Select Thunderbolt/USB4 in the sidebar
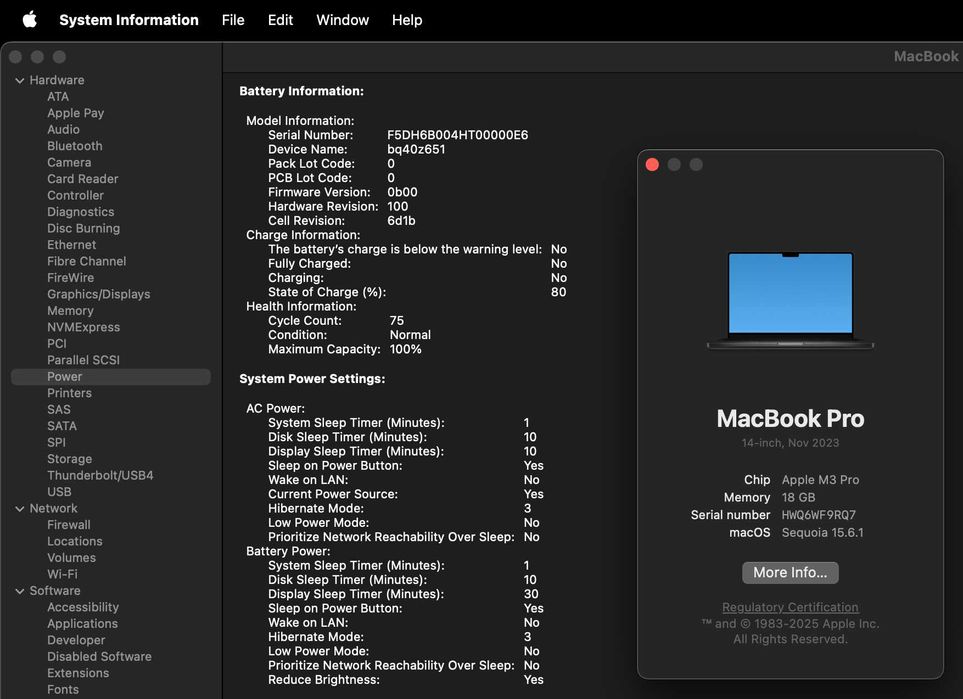This screenshot has height=699, width=963. click(x=100, y=475)
